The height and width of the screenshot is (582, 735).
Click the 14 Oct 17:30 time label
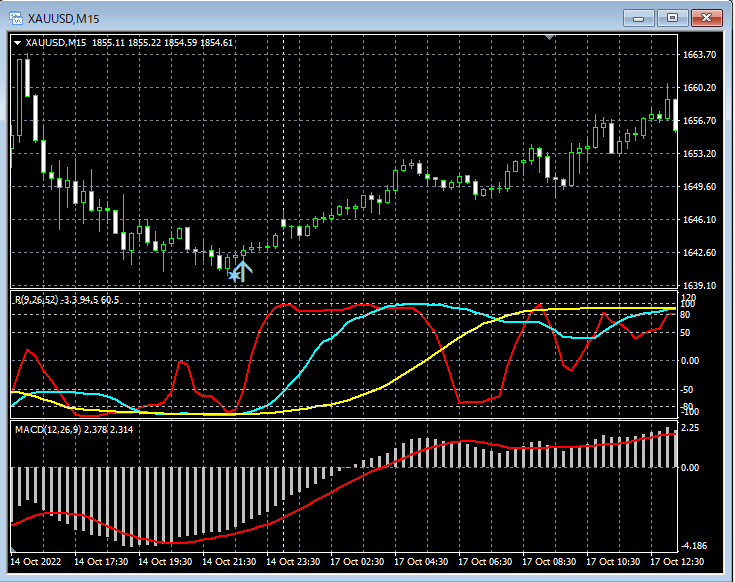(x=101, y=561)
